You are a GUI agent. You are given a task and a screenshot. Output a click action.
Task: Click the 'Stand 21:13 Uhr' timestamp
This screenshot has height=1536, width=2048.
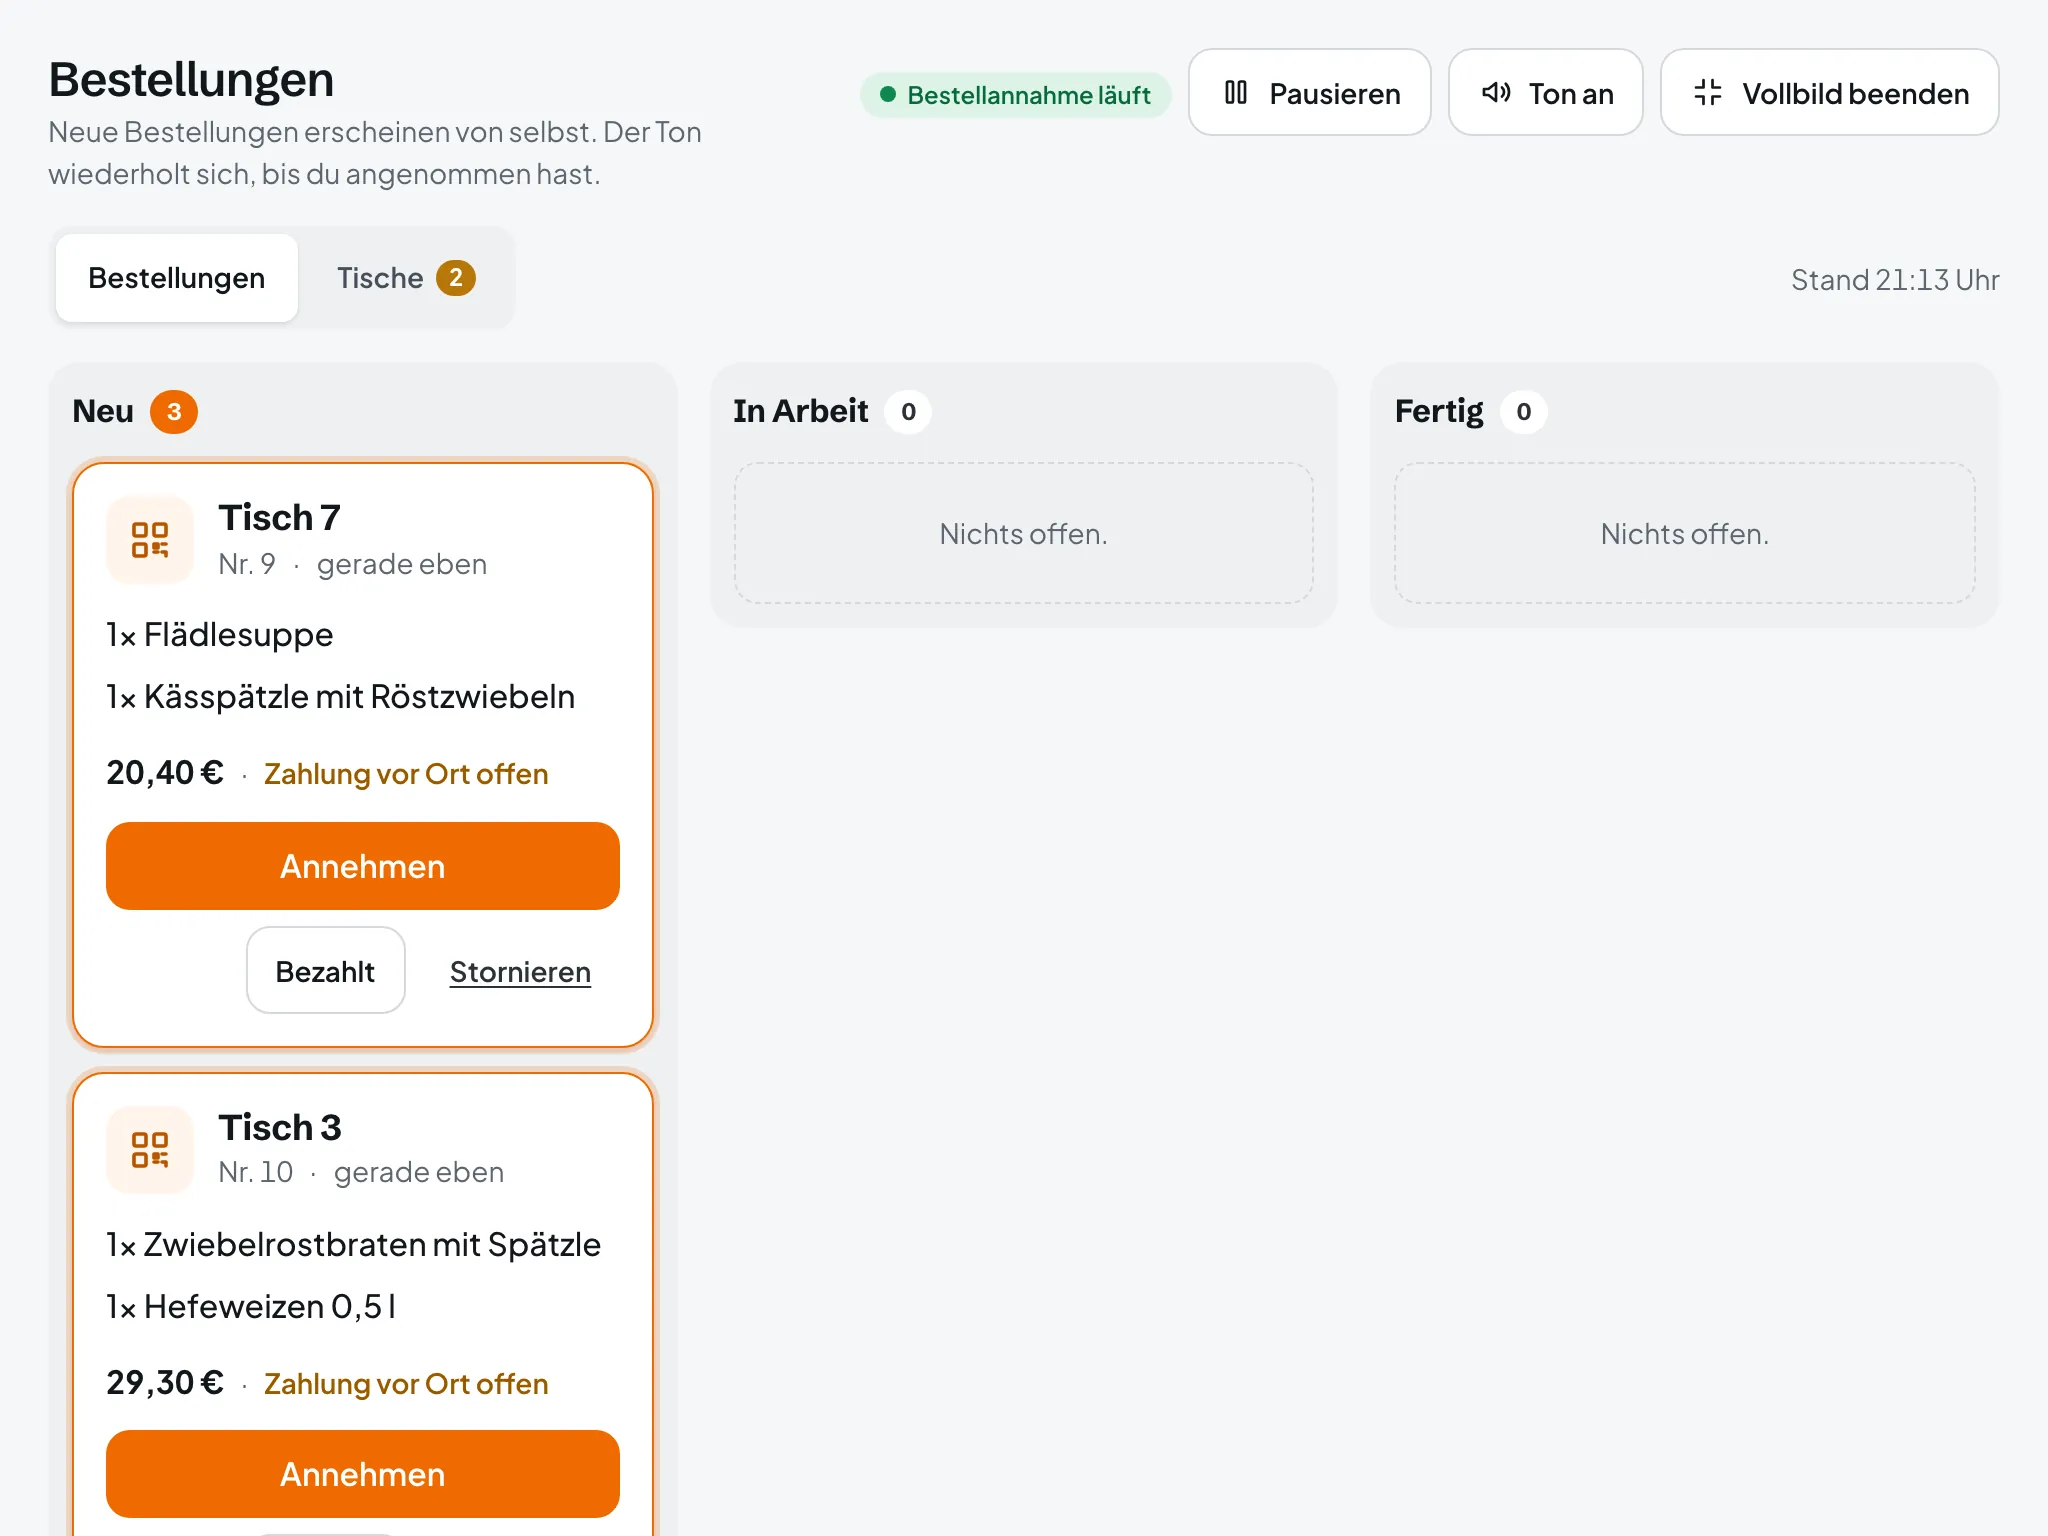click(1895, 280)
